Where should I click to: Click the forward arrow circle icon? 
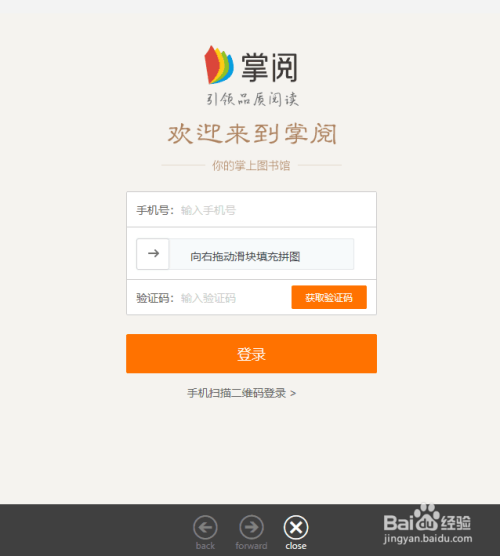251,527
